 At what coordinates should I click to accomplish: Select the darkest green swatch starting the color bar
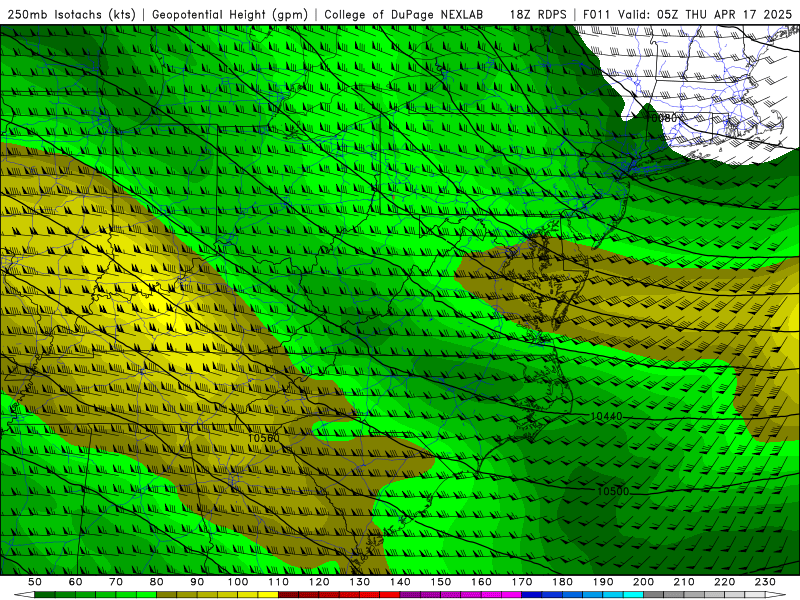[45, 595]
